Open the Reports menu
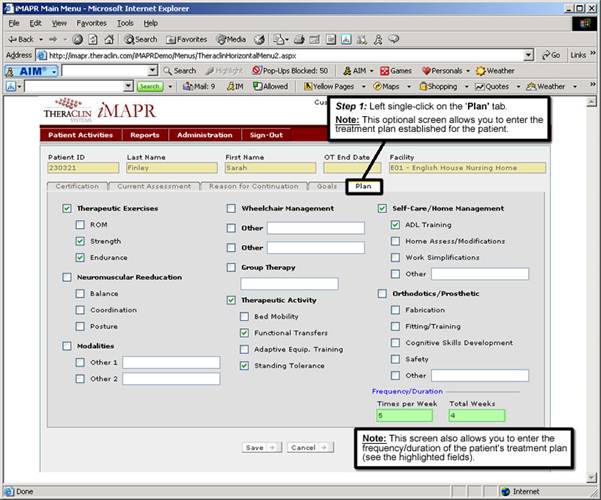This screenshot has width=601, height=500. (x=144, y=135)
